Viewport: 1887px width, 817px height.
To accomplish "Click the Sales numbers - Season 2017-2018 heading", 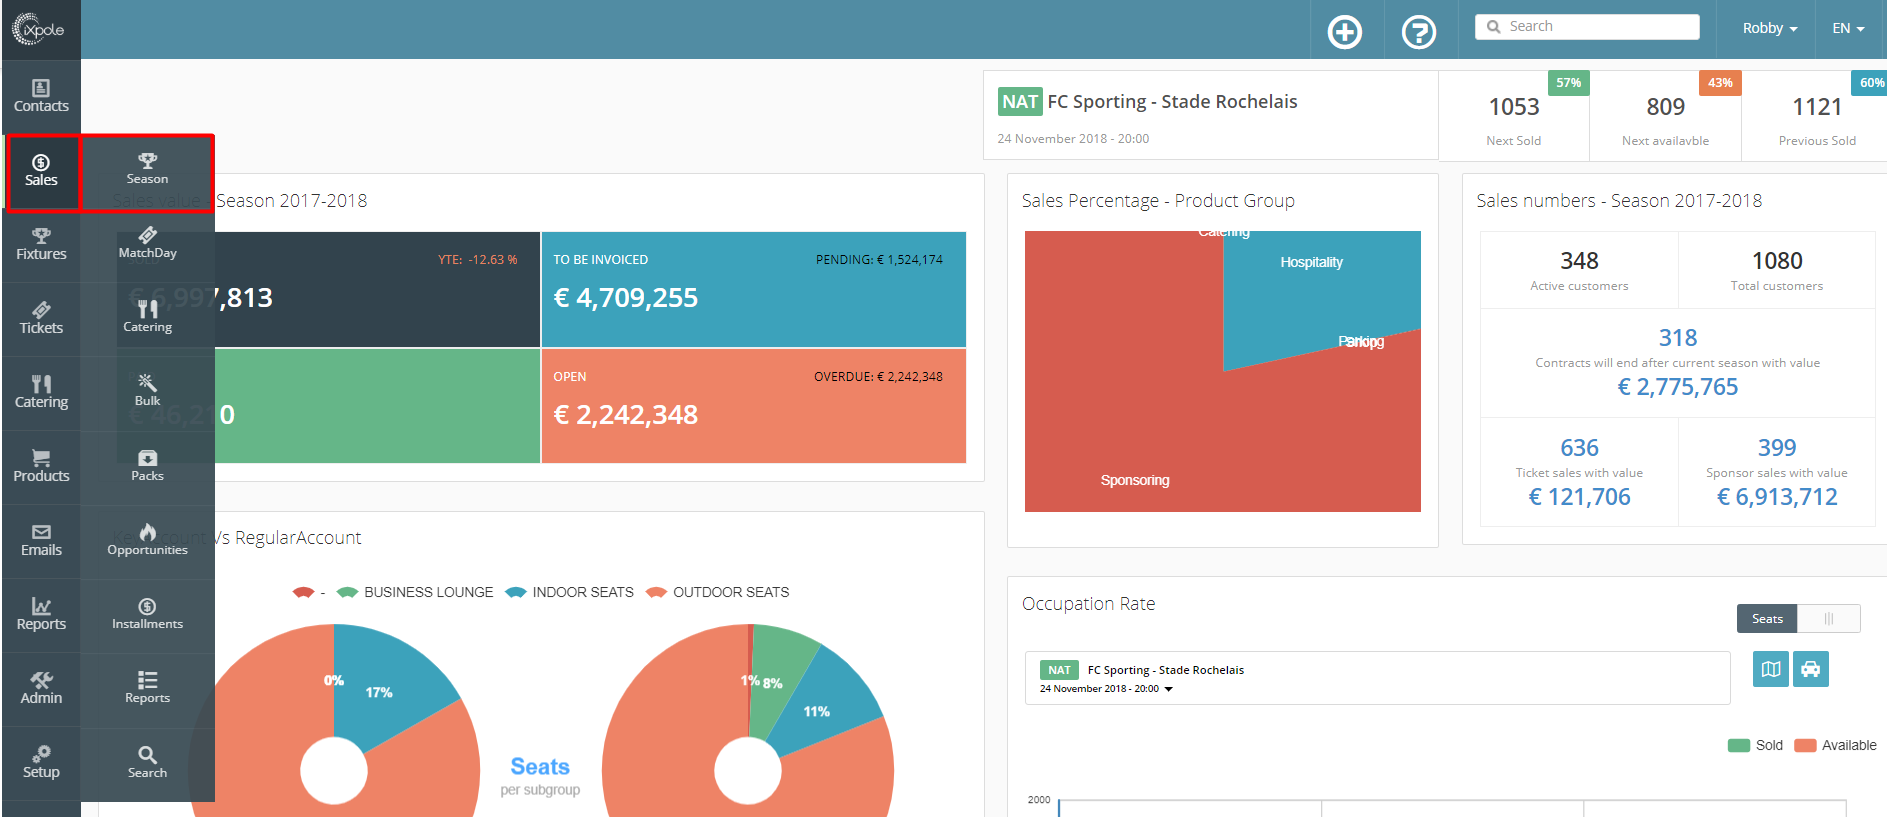I will click(1619, 201).
